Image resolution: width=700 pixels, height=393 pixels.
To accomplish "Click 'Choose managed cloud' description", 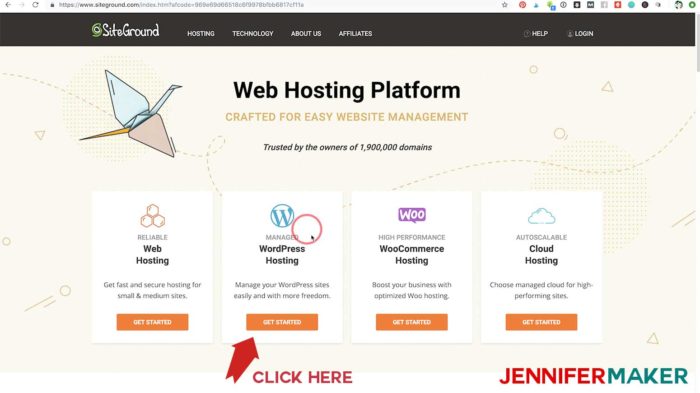I will click(x=541, y=290).
